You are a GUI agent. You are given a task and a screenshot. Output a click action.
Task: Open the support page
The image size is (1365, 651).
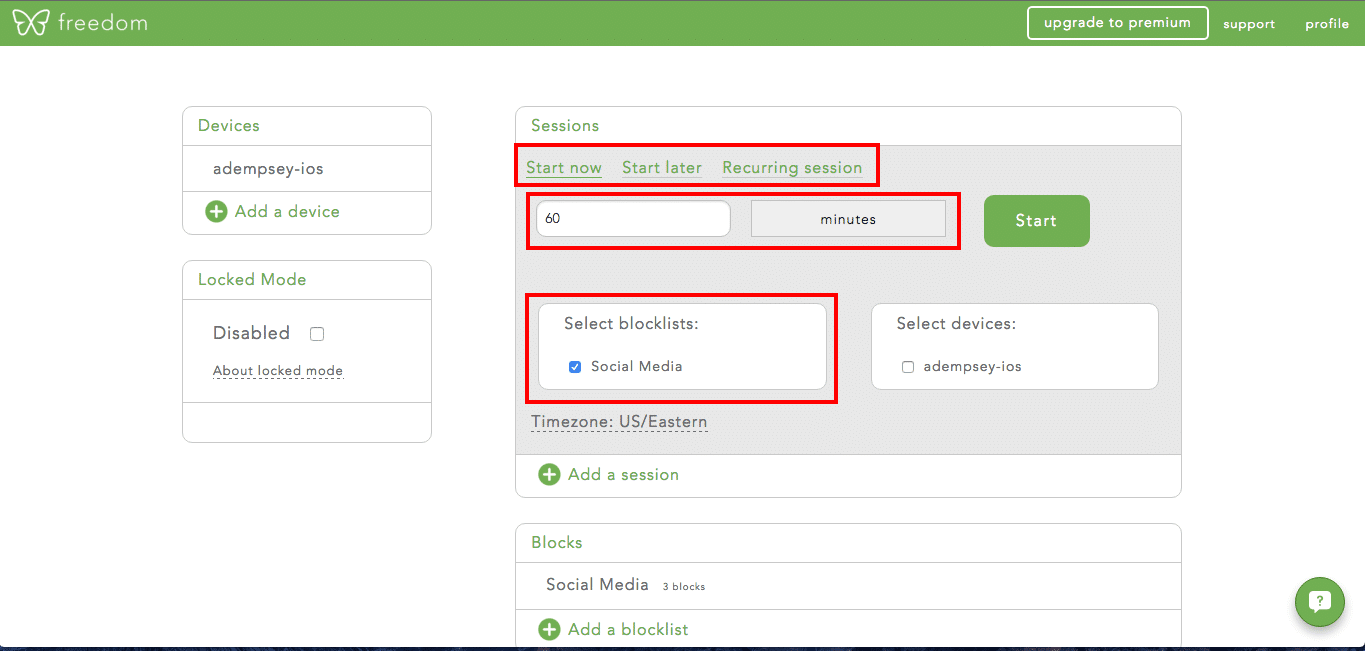click(x=1249, y=24)
